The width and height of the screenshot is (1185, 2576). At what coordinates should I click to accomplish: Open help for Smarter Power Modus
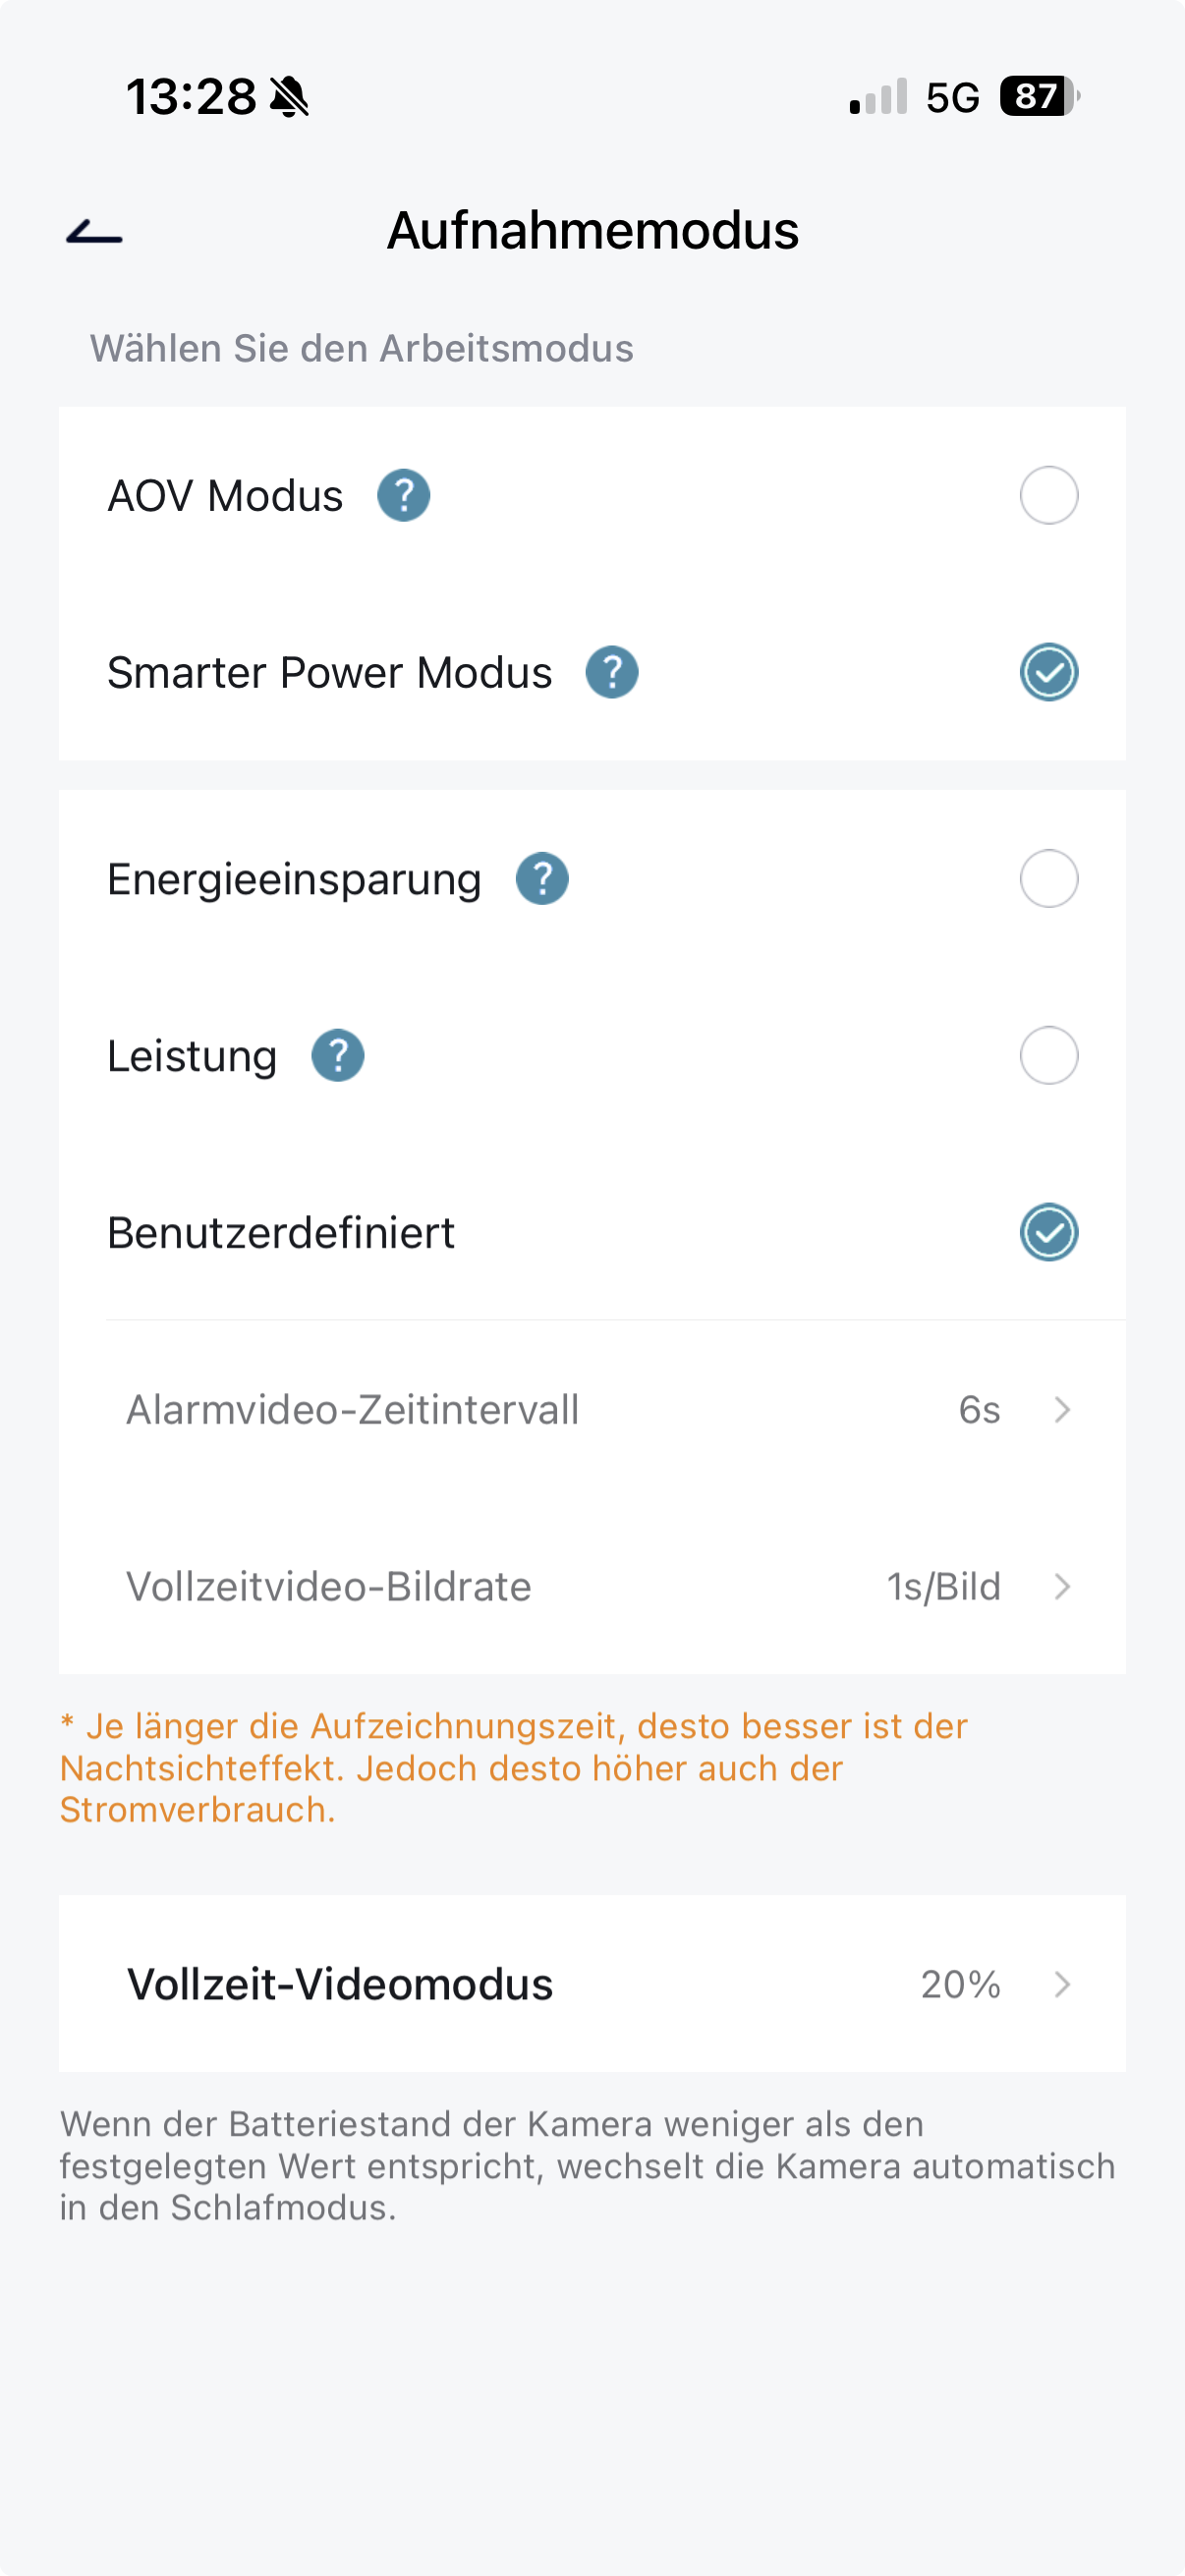click(611, 672)
